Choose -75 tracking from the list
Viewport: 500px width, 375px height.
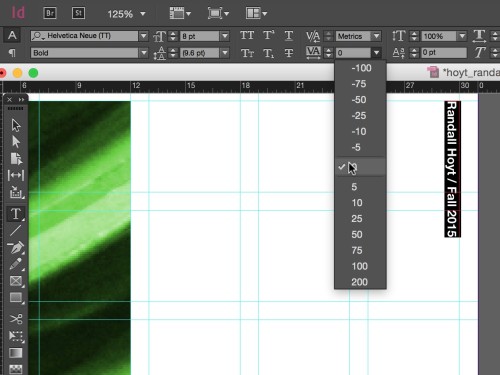point(360,84)
